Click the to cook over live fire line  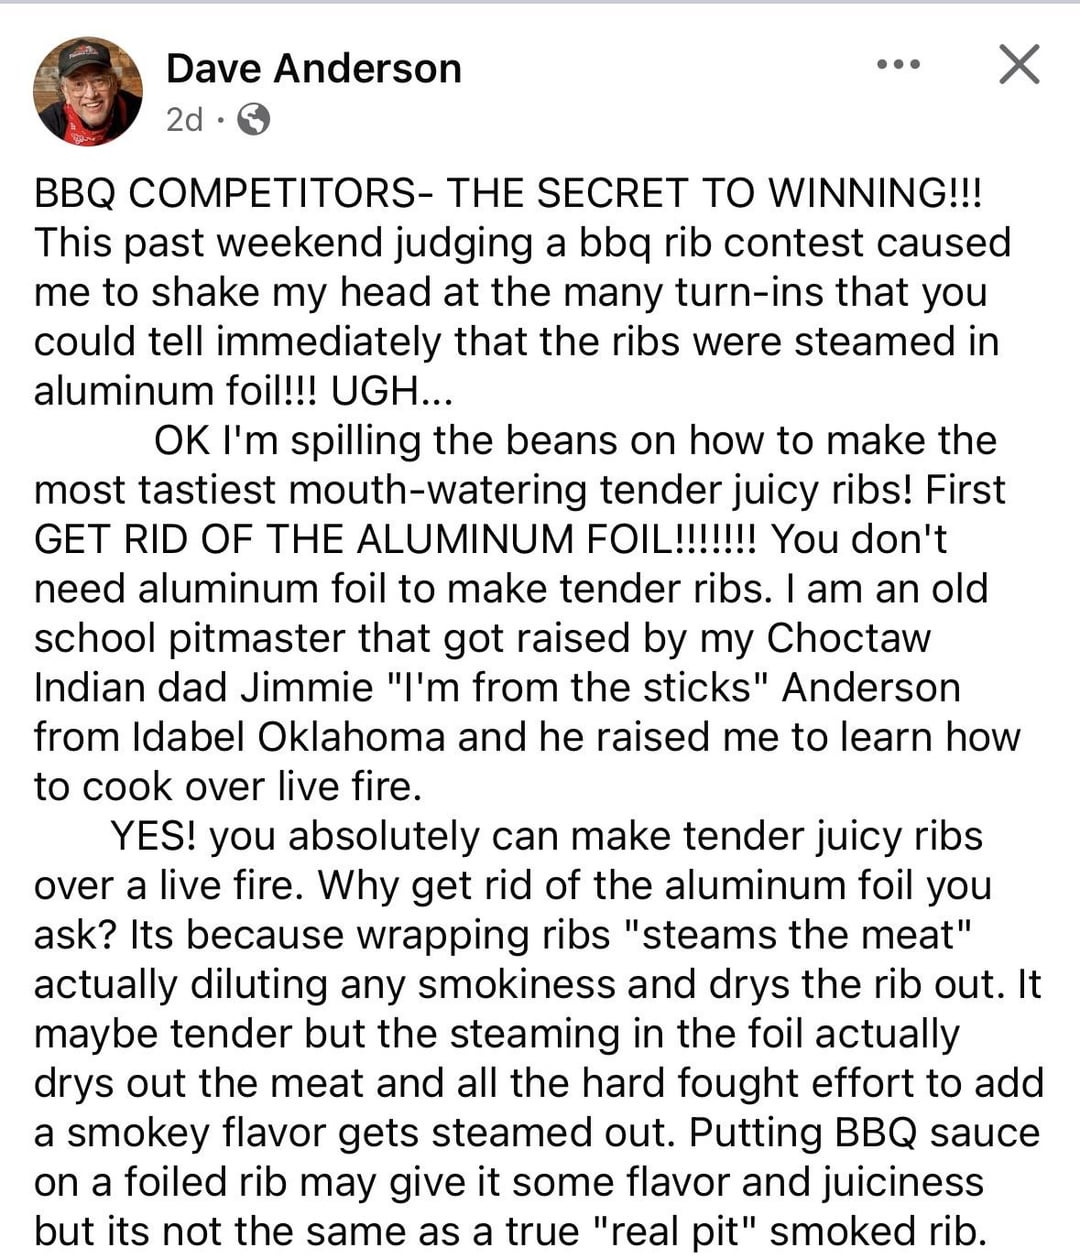pos(228,787)
